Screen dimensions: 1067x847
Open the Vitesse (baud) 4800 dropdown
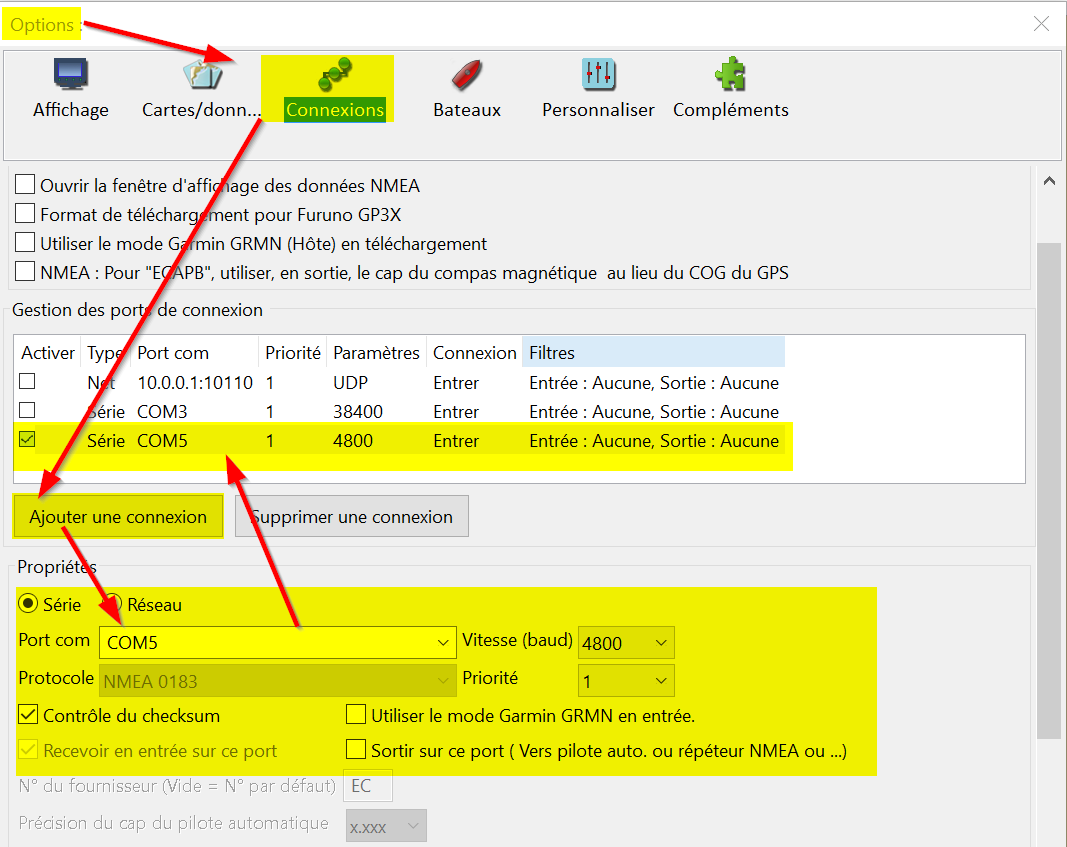click(x=626, y=642)
